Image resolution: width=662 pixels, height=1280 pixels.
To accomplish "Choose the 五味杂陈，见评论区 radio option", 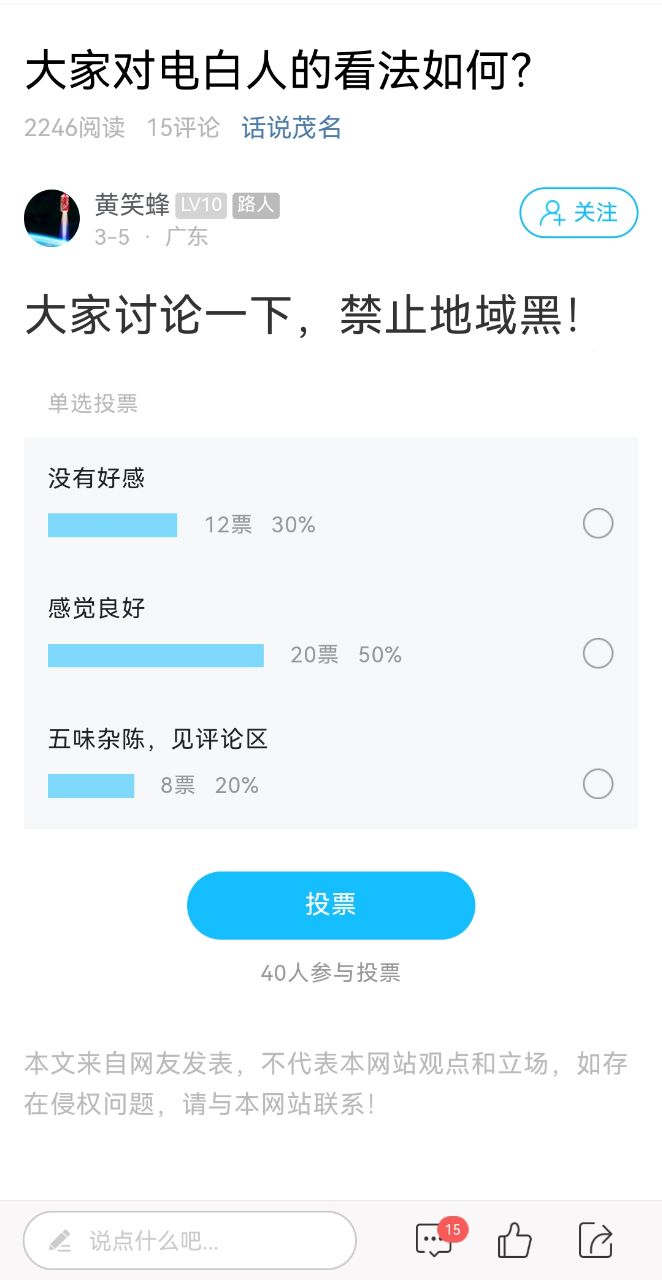I will pos(598,784).
